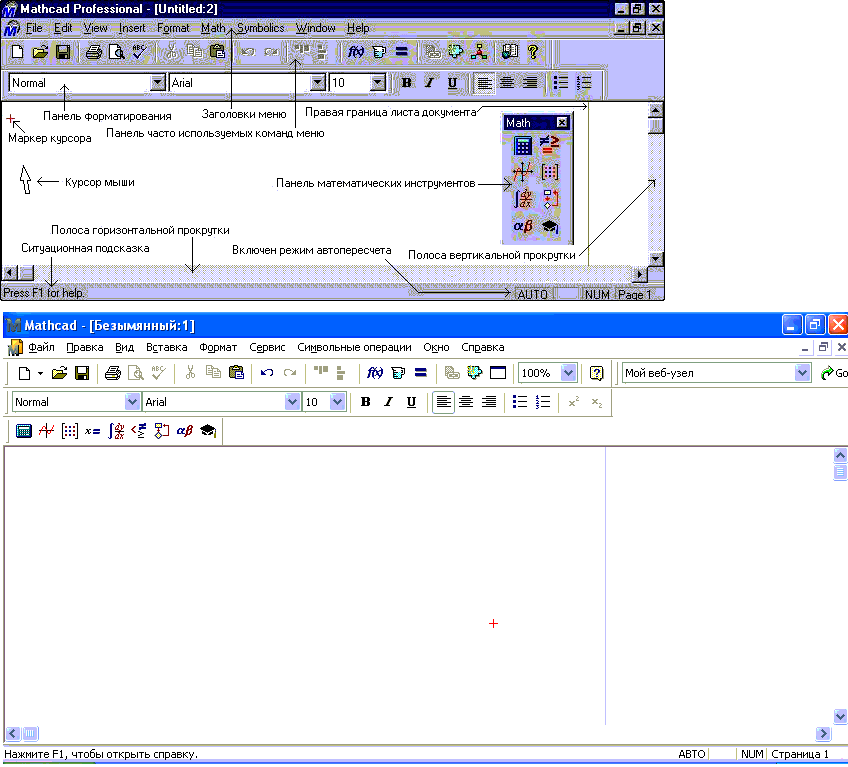
Task: Open Print Preview in Mathcad Professional toolbar
Action: coord(116,52)
